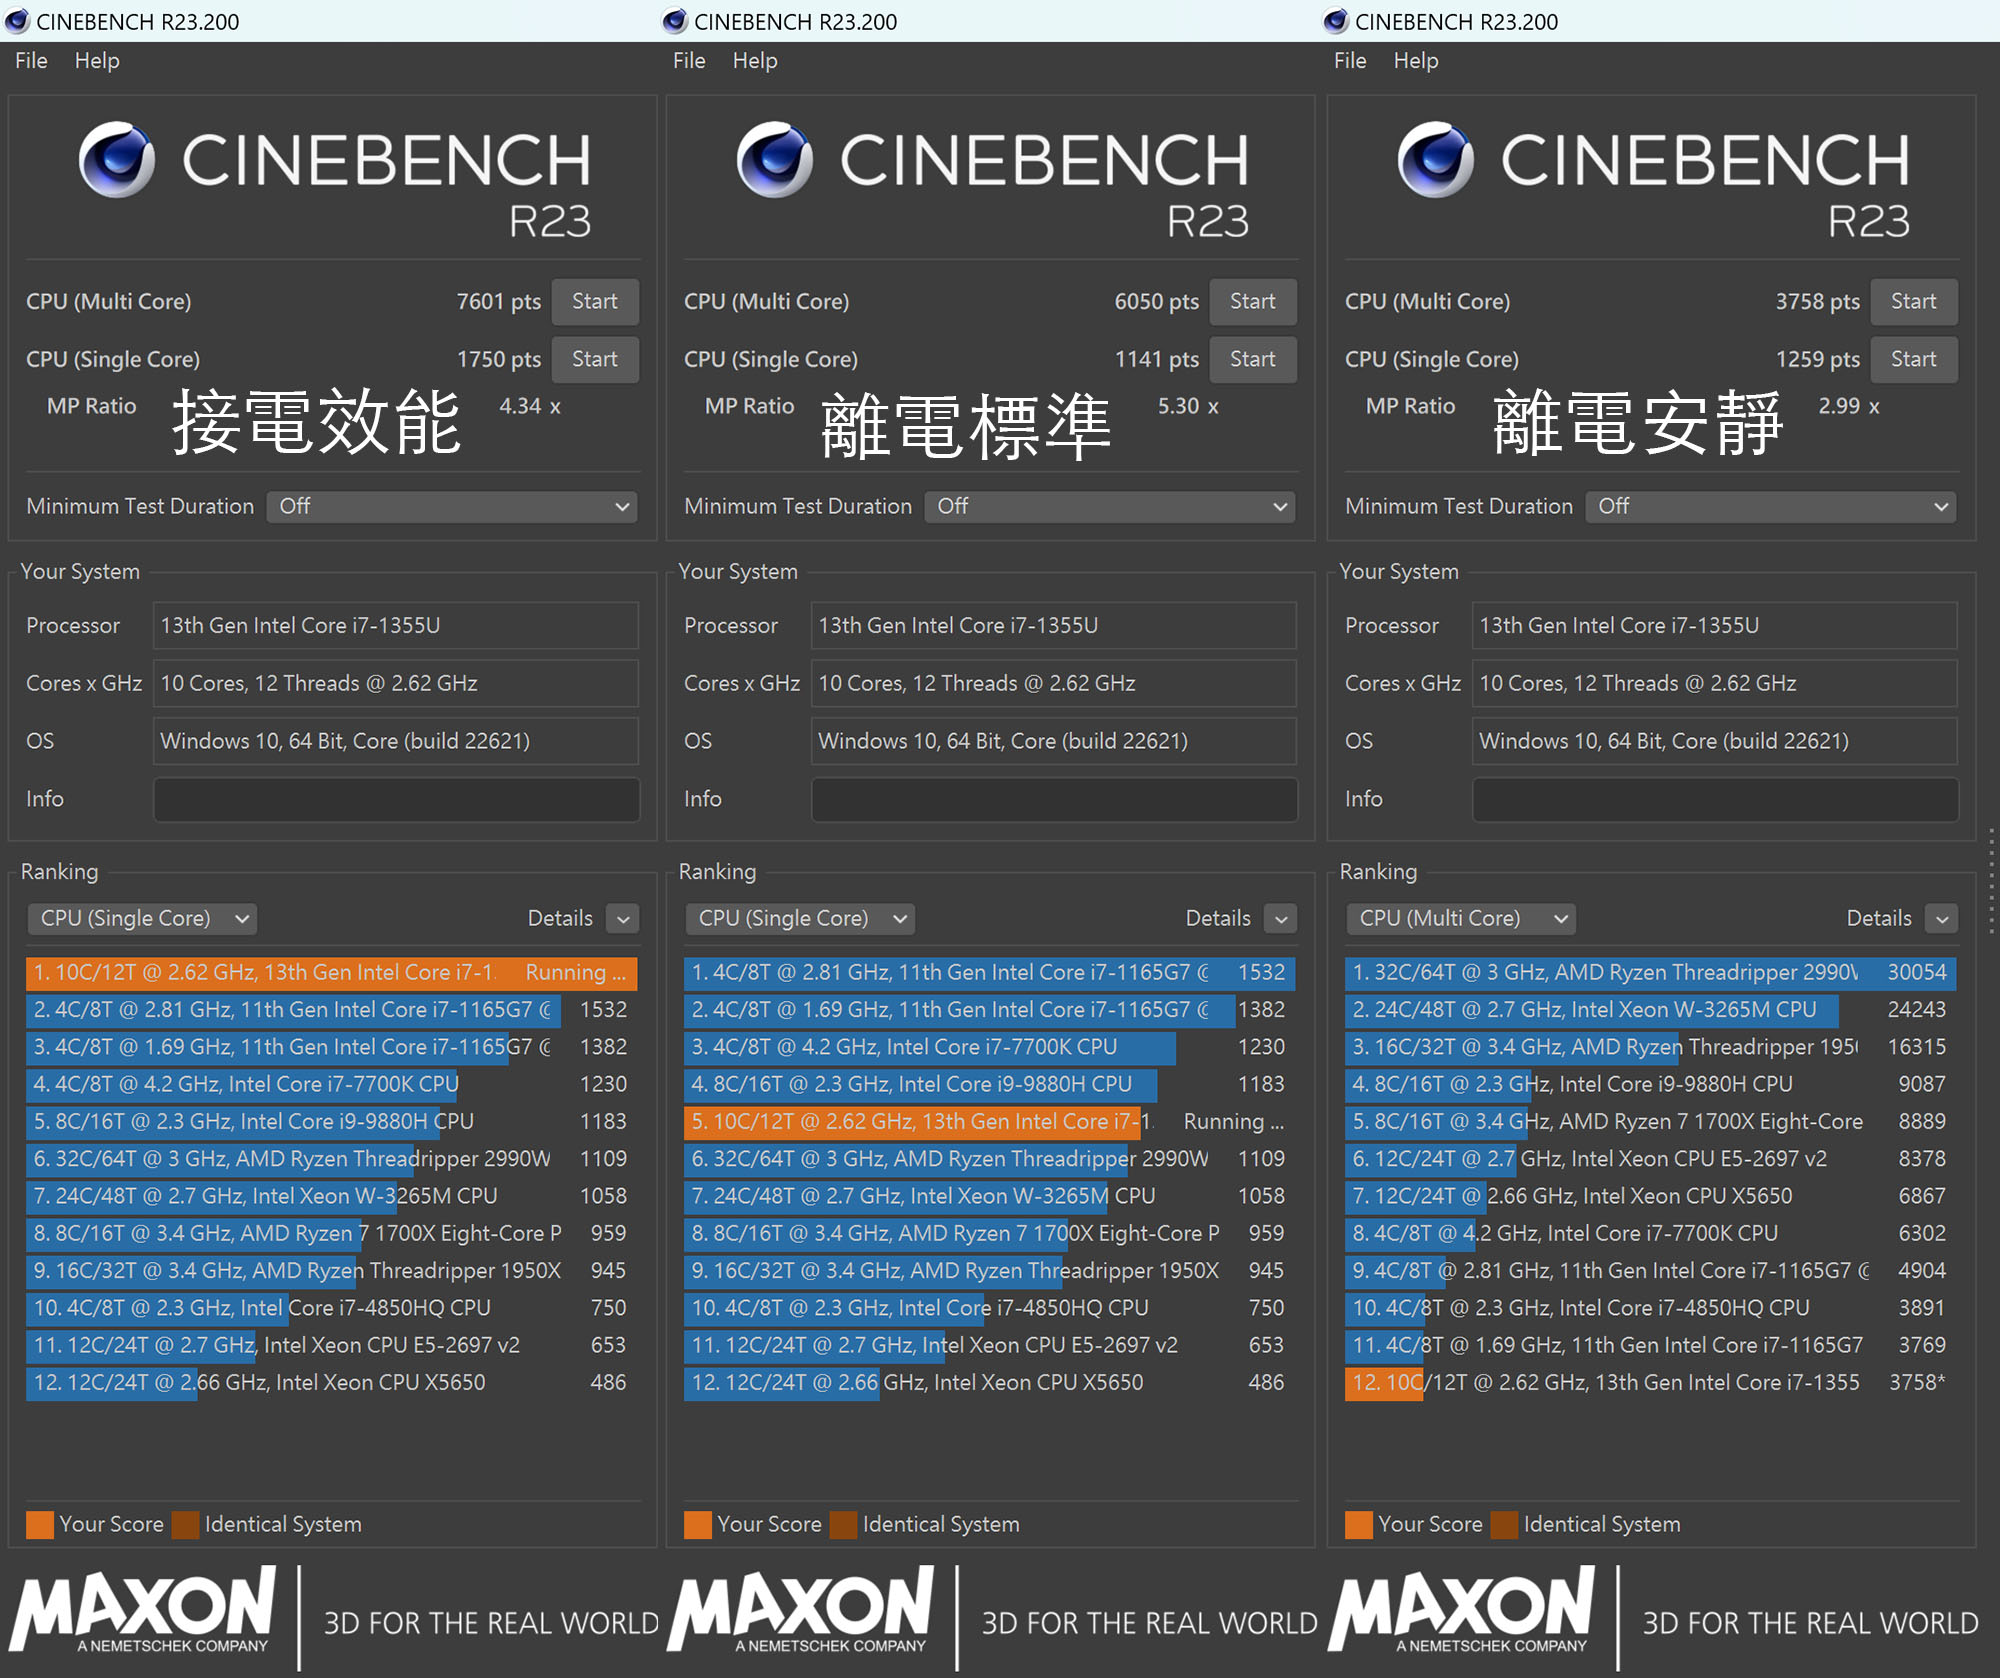Expand Details arrow in right window ranking
This screenshot has width=2000, height=1678.
point(1942,919)
